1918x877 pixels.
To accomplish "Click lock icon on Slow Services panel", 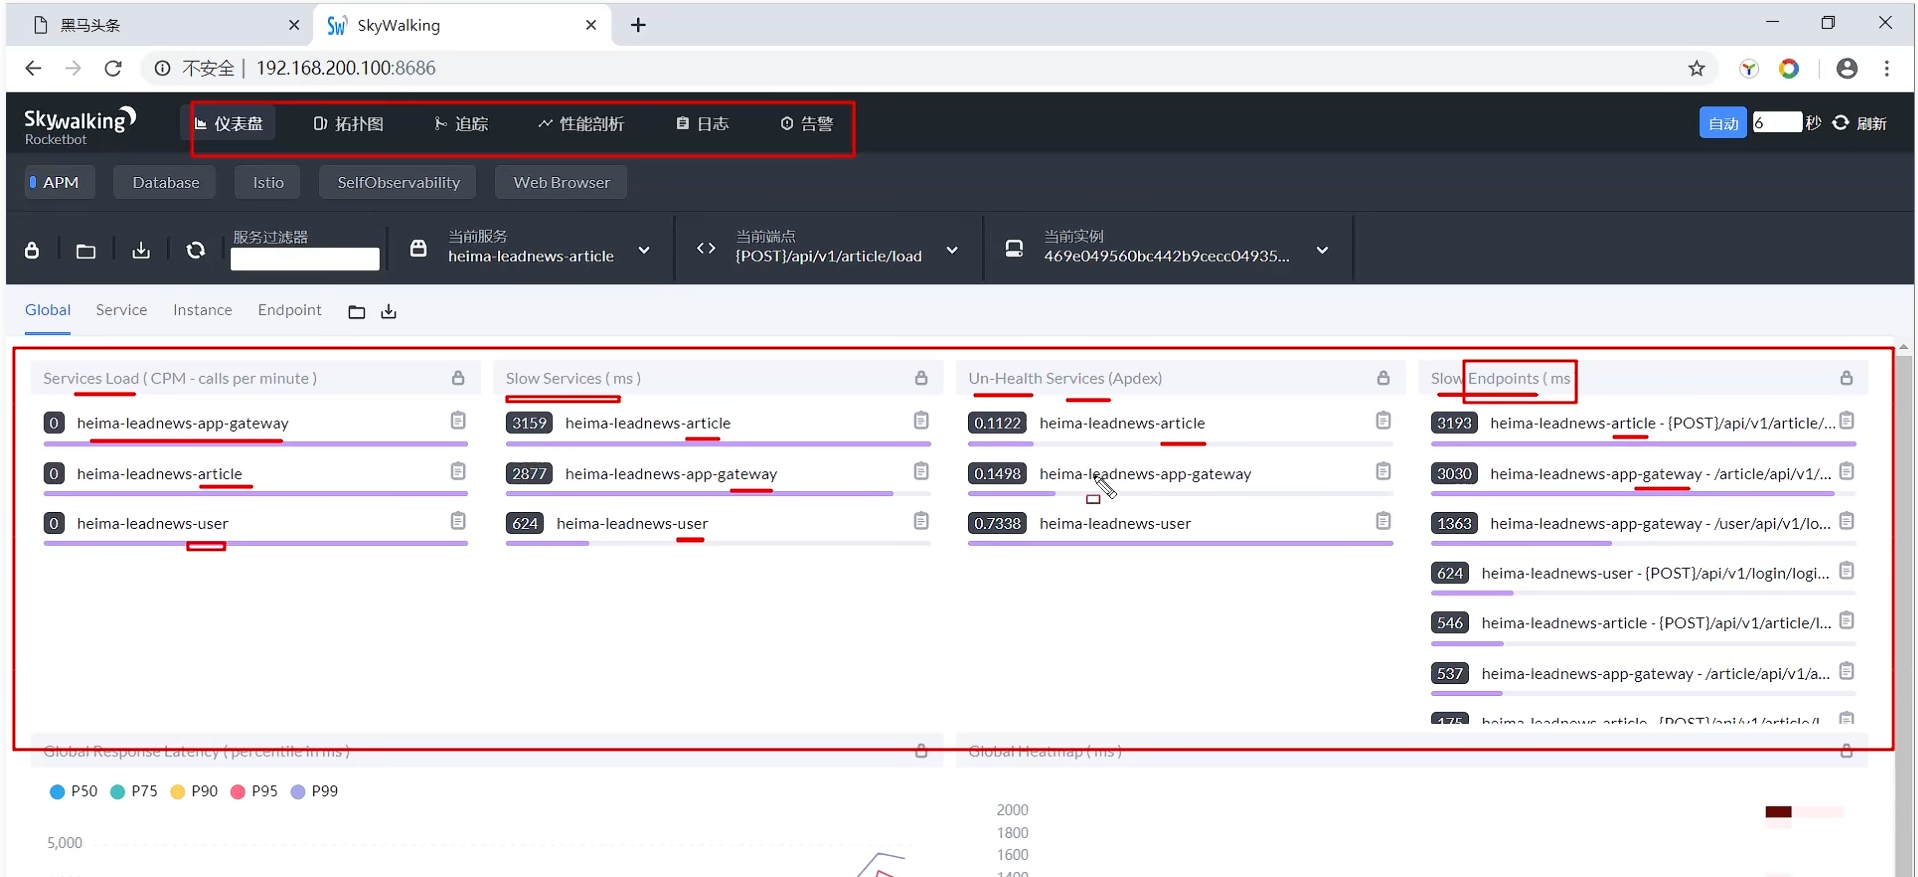I will pos(921,378).
